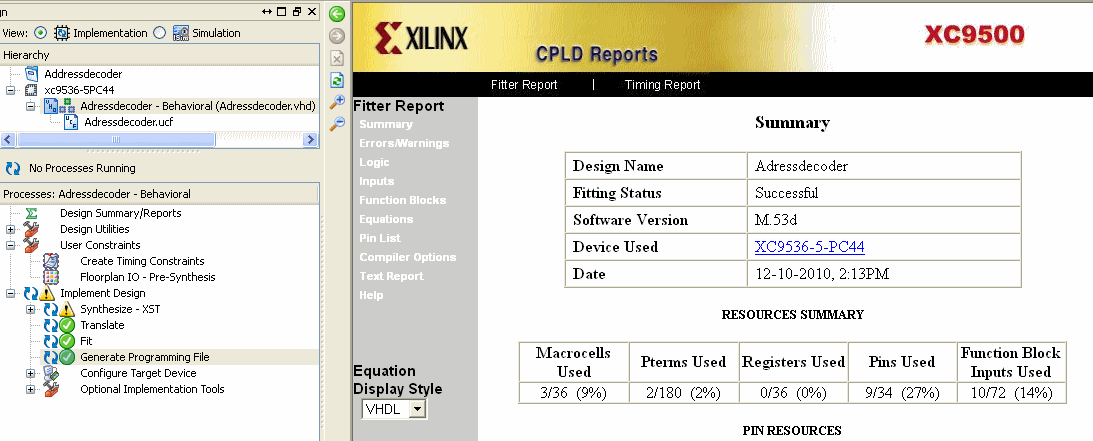This screenshot has width=1093, height=441.
Task: Select the Simulation view radio button
Action: (x=160, y=33)
